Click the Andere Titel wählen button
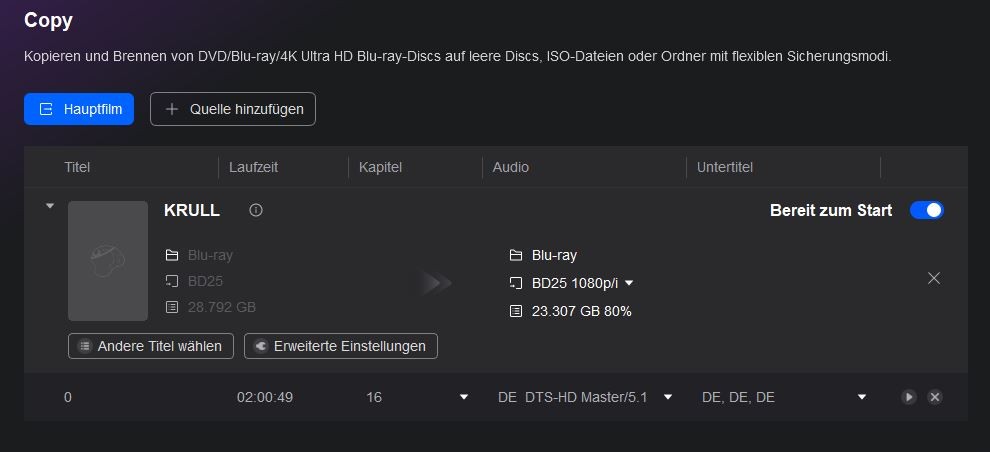 [151, 346]
